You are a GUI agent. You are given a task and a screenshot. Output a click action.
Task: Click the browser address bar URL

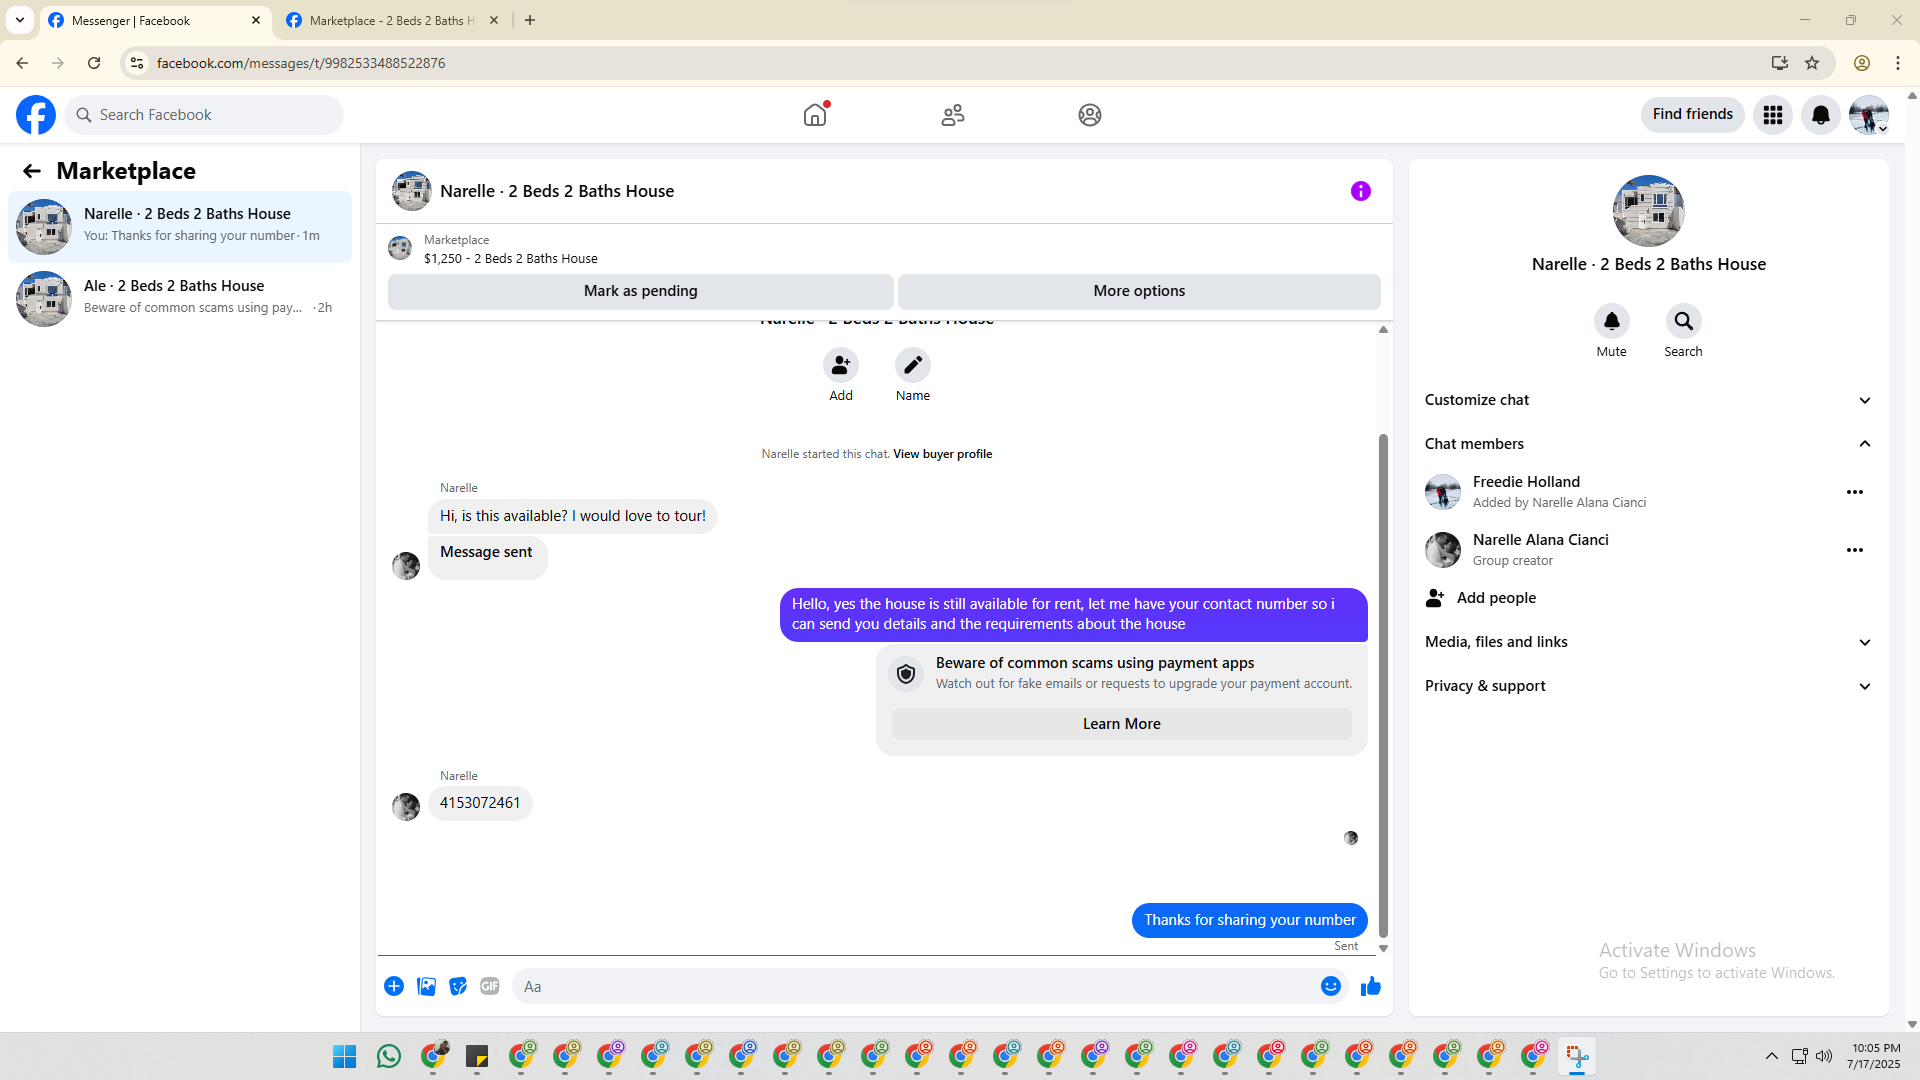point(301,63)
